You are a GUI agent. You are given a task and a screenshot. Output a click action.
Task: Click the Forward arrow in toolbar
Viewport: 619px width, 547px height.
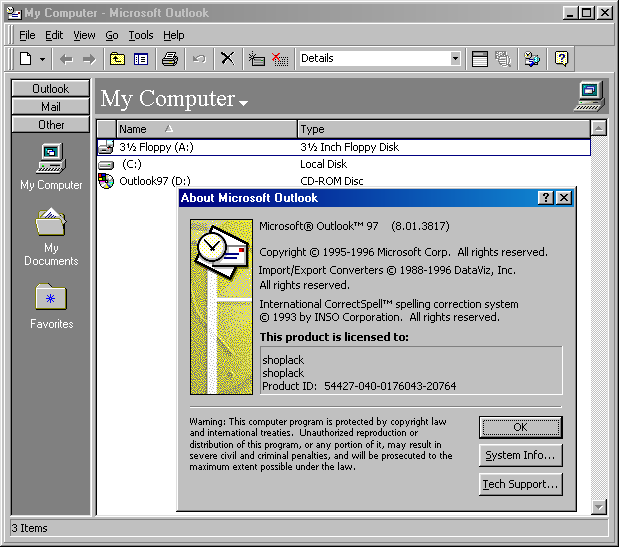89,59
